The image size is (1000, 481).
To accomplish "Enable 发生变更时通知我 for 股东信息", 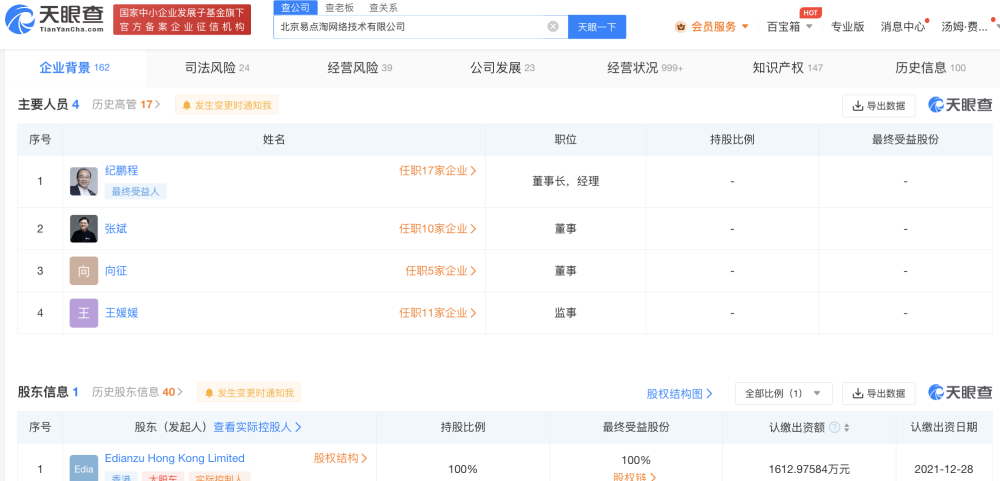I will (249, 393).
